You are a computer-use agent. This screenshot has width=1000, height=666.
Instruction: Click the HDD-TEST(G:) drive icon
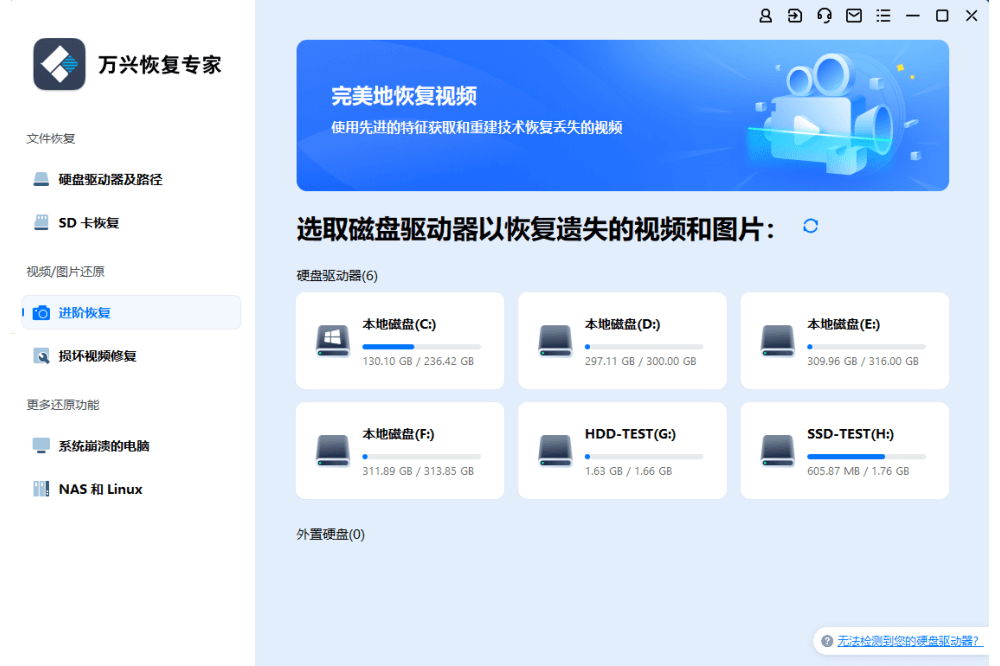pyautogui.click(x=555, y=450)
